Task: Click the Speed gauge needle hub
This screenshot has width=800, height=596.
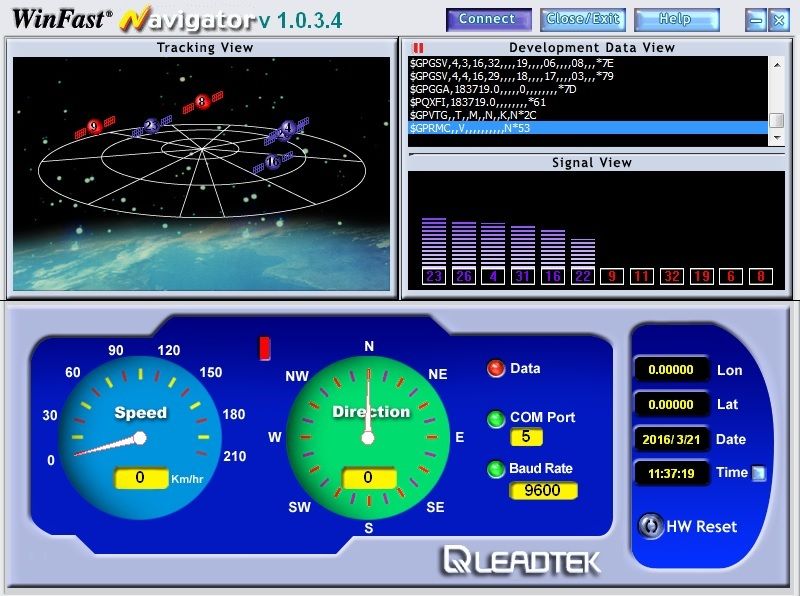Action: [x=140, y=438]
